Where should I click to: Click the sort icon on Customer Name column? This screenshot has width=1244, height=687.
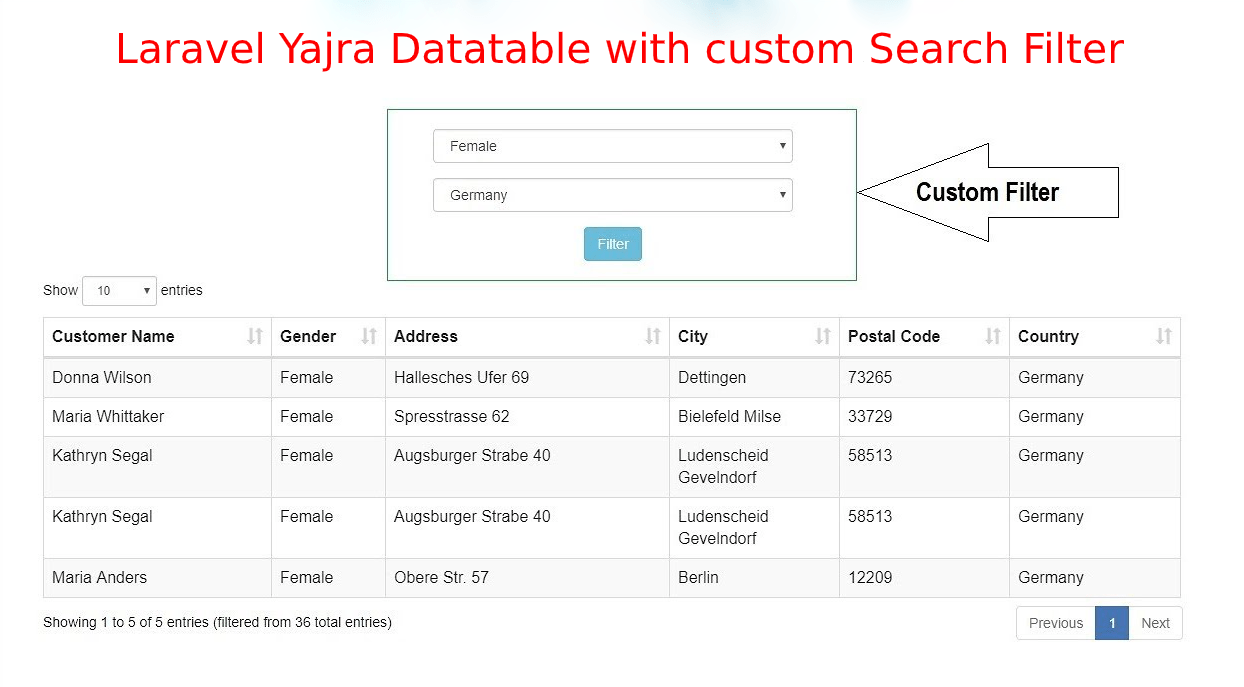(x=256, y=336)
